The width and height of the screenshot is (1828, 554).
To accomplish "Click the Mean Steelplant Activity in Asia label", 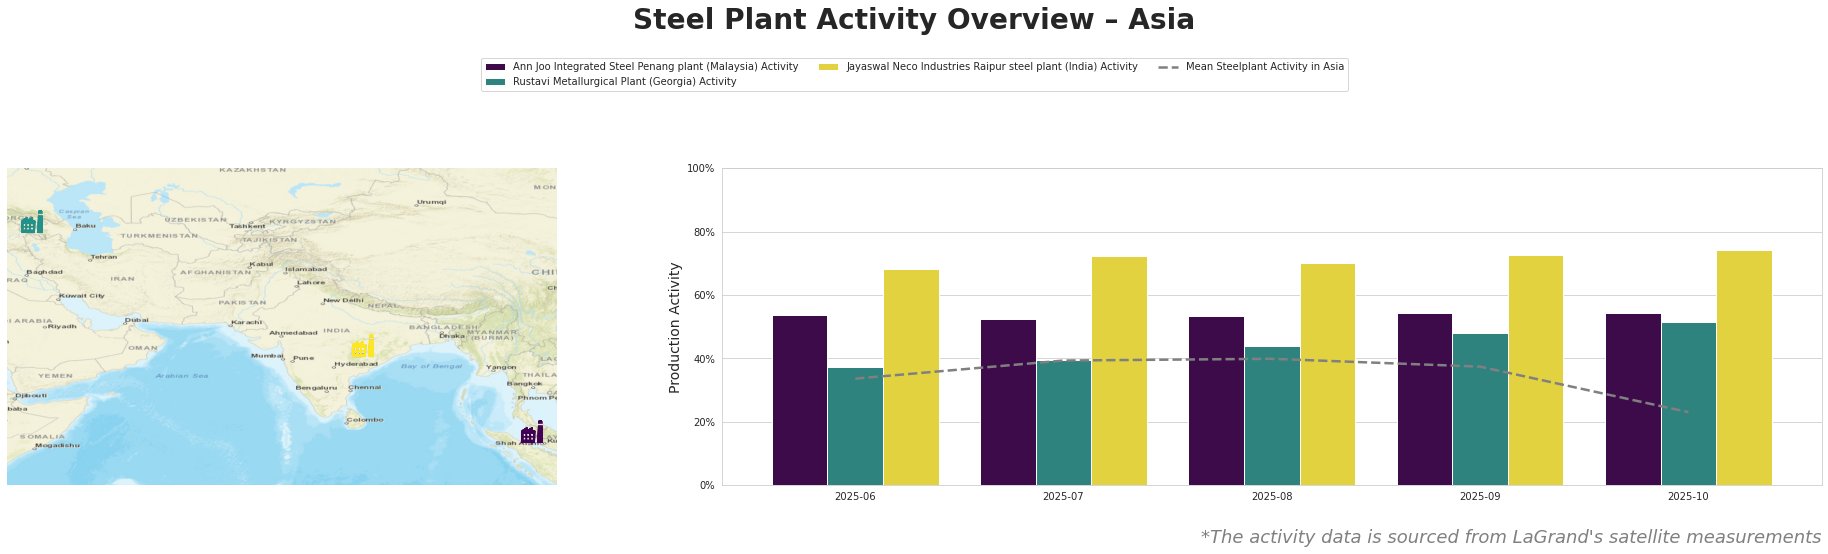I will click(x=1264, y=67).
